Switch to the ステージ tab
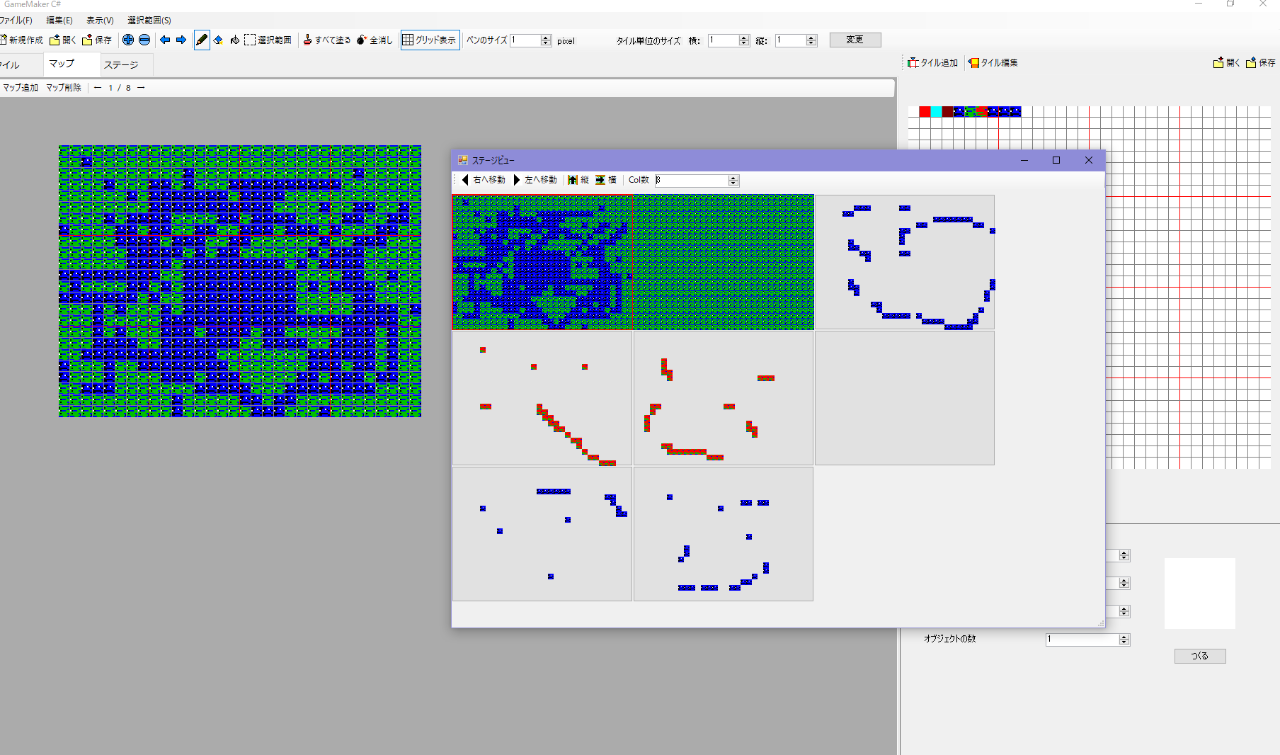 coord(121,65)
